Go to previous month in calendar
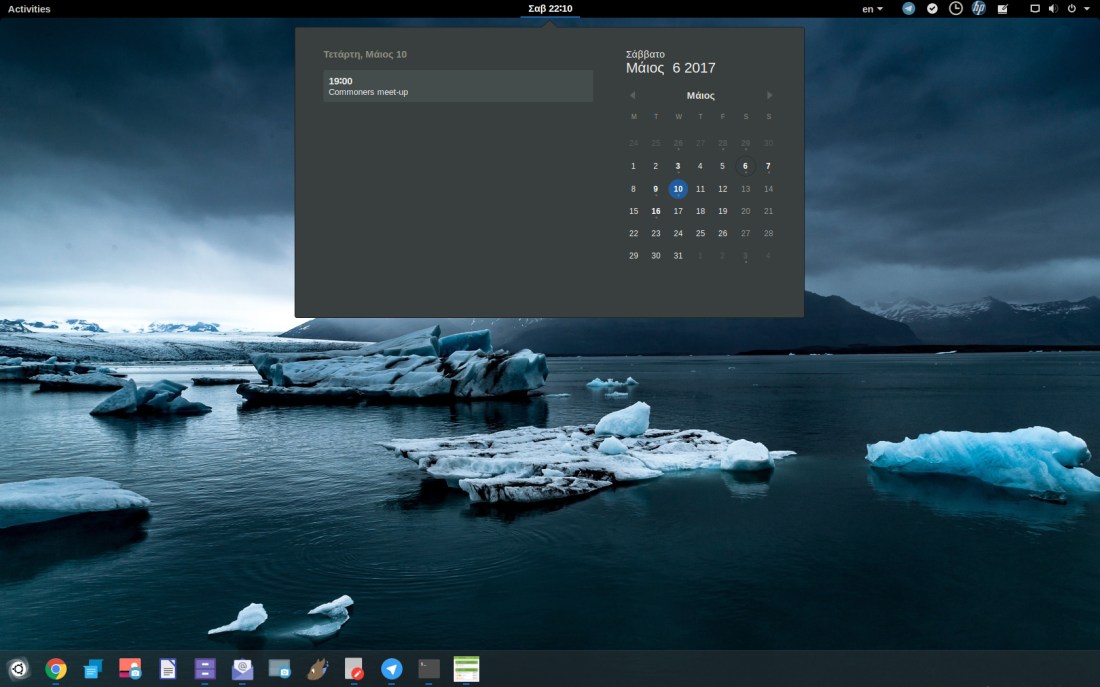1100x687 pixels. 632,96
